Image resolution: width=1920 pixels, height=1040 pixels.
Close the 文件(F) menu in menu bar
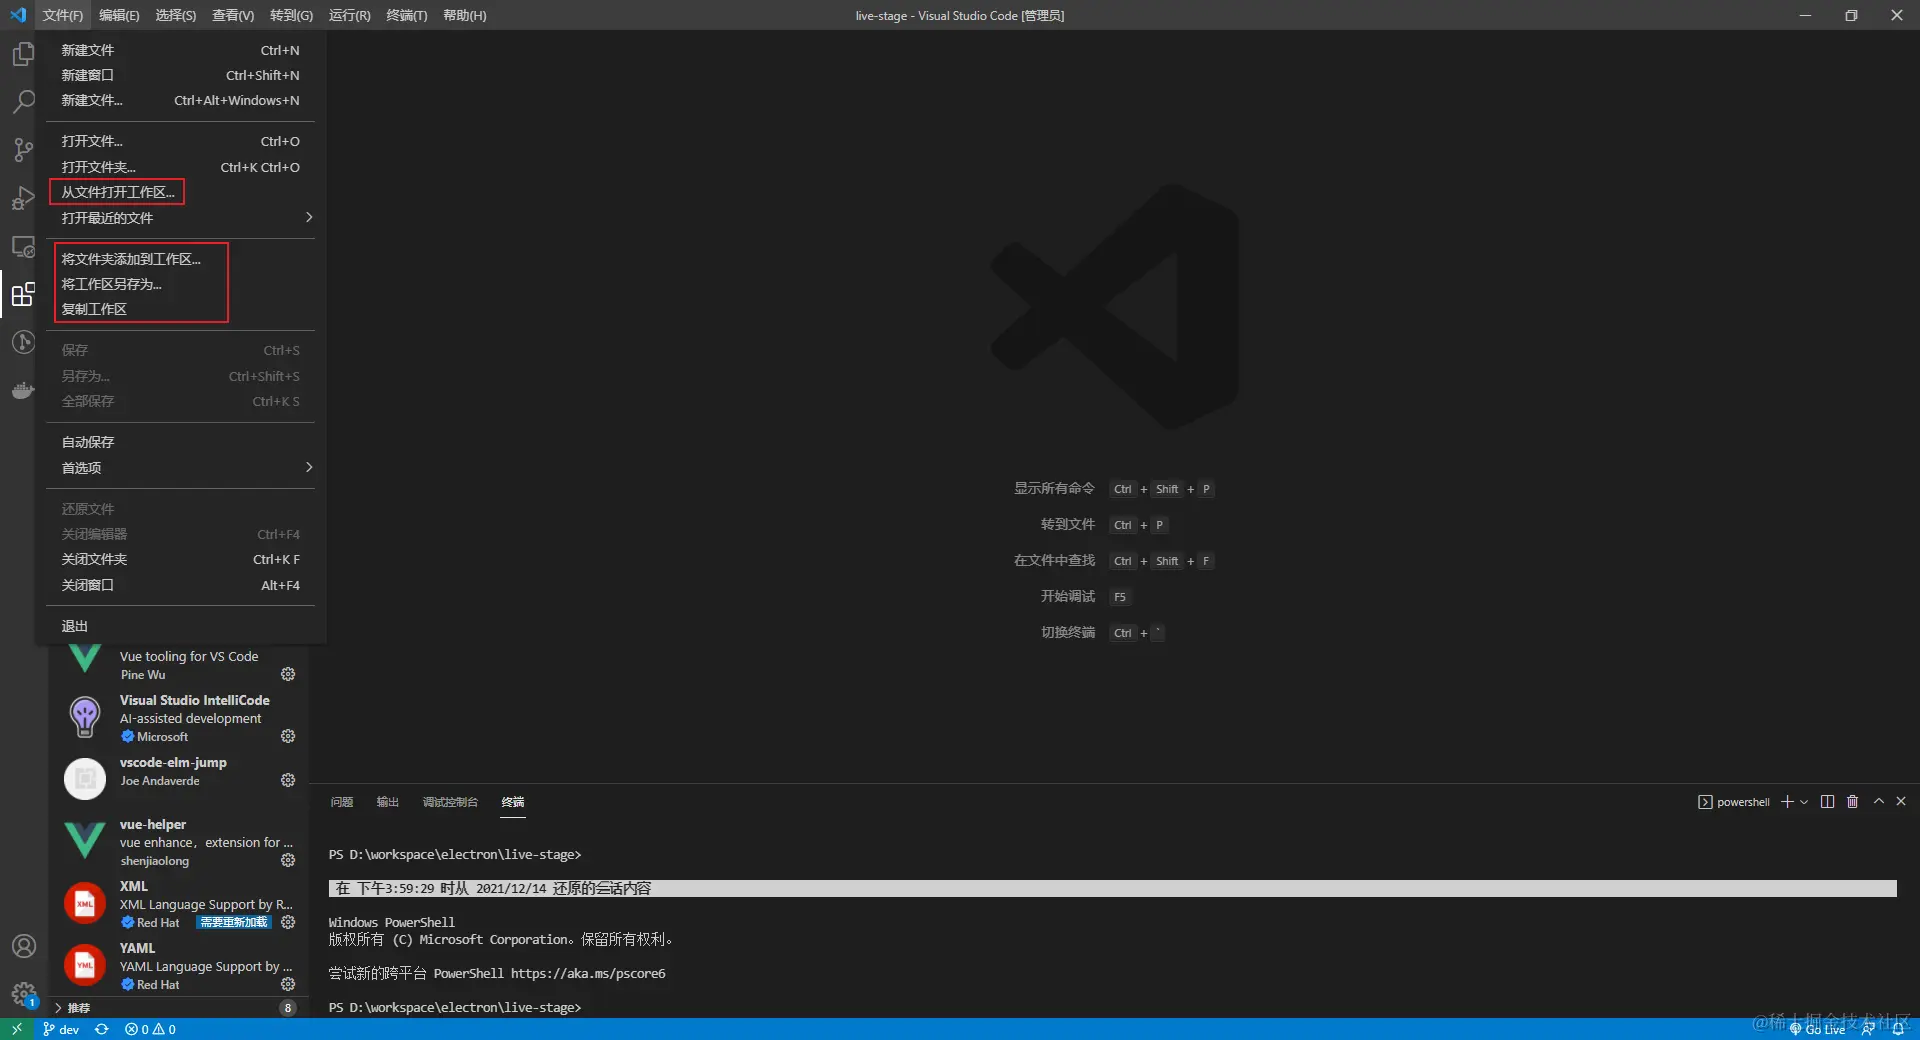point(63,15)
